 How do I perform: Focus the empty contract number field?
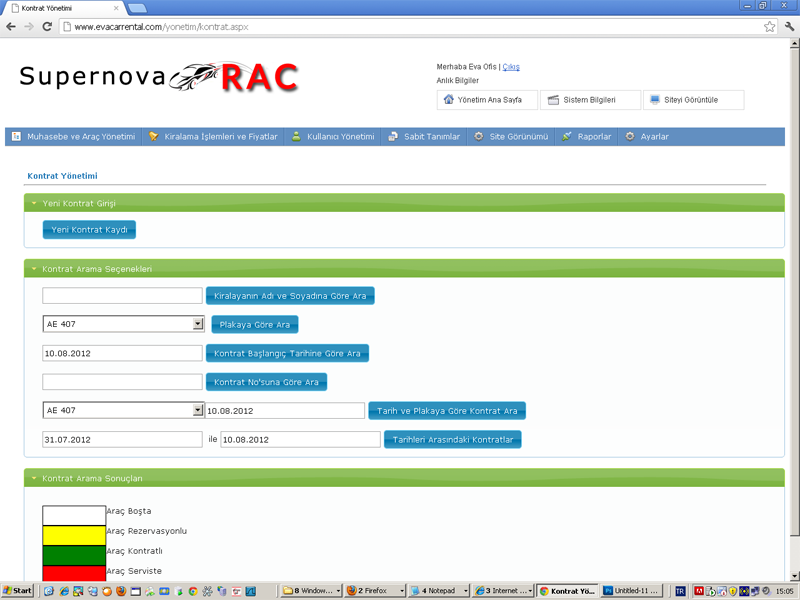coord(122,382)
